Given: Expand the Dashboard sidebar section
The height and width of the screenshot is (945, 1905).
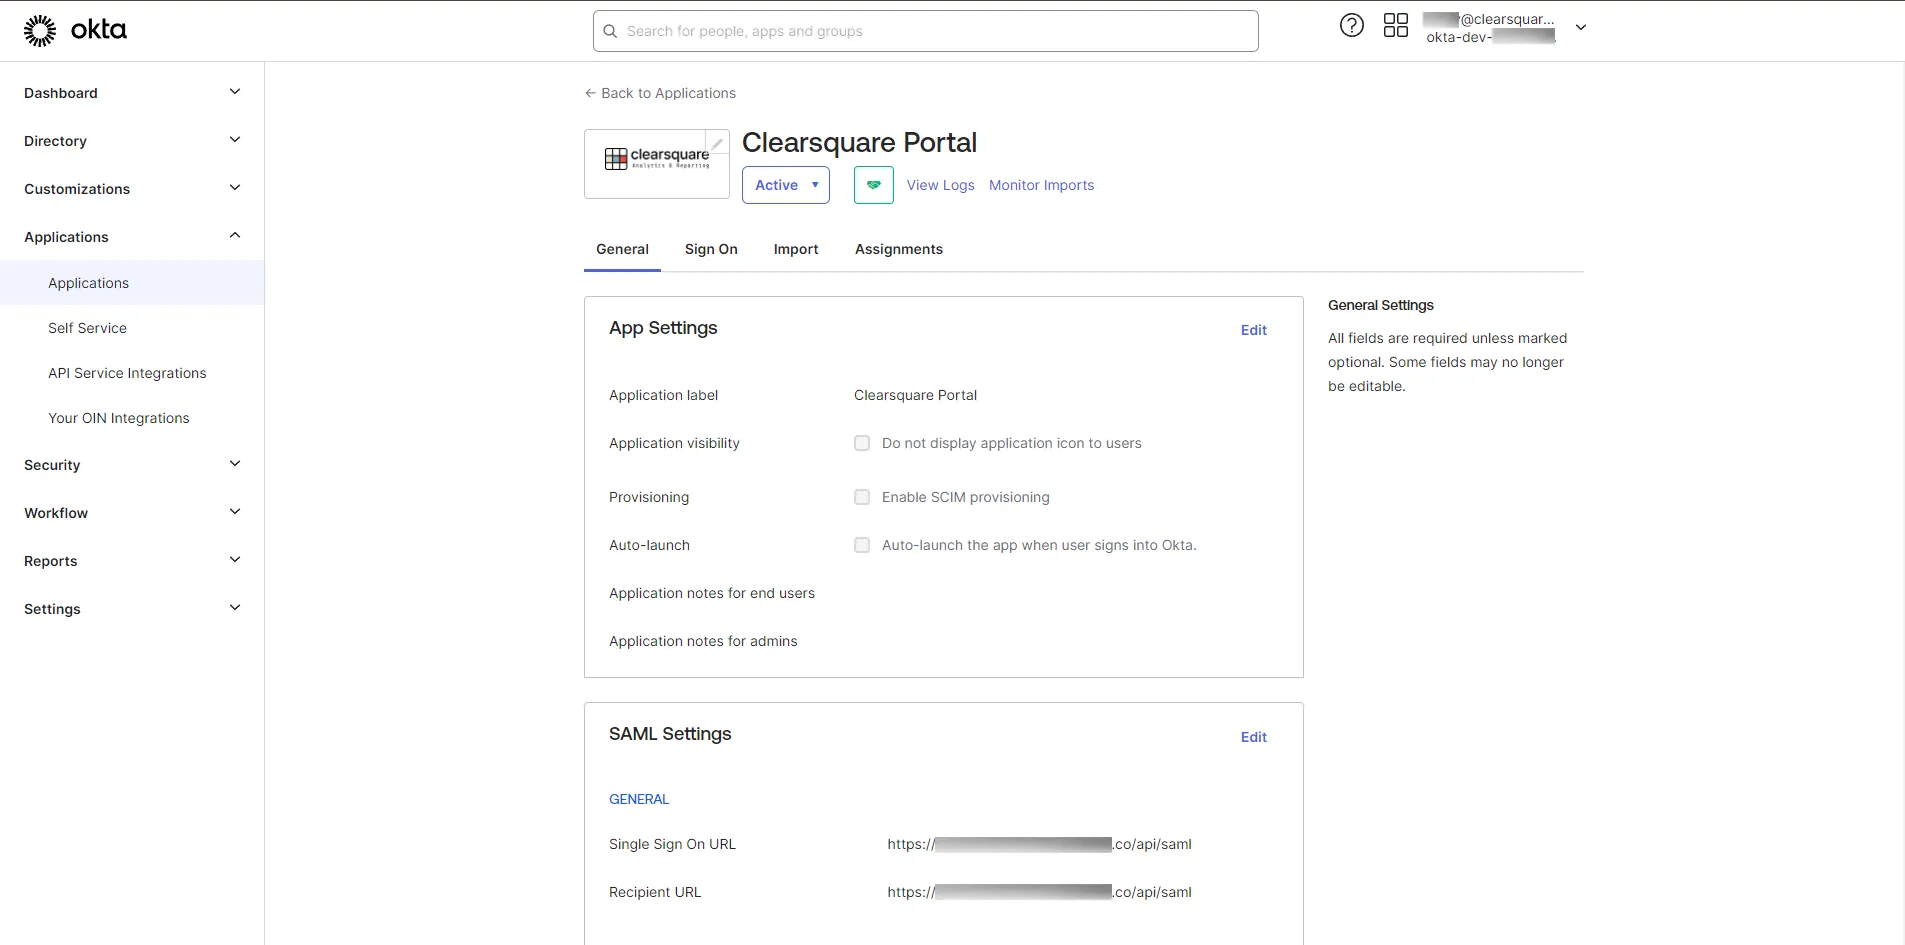Looking at the screenshot, I should (x=132, y=93).
